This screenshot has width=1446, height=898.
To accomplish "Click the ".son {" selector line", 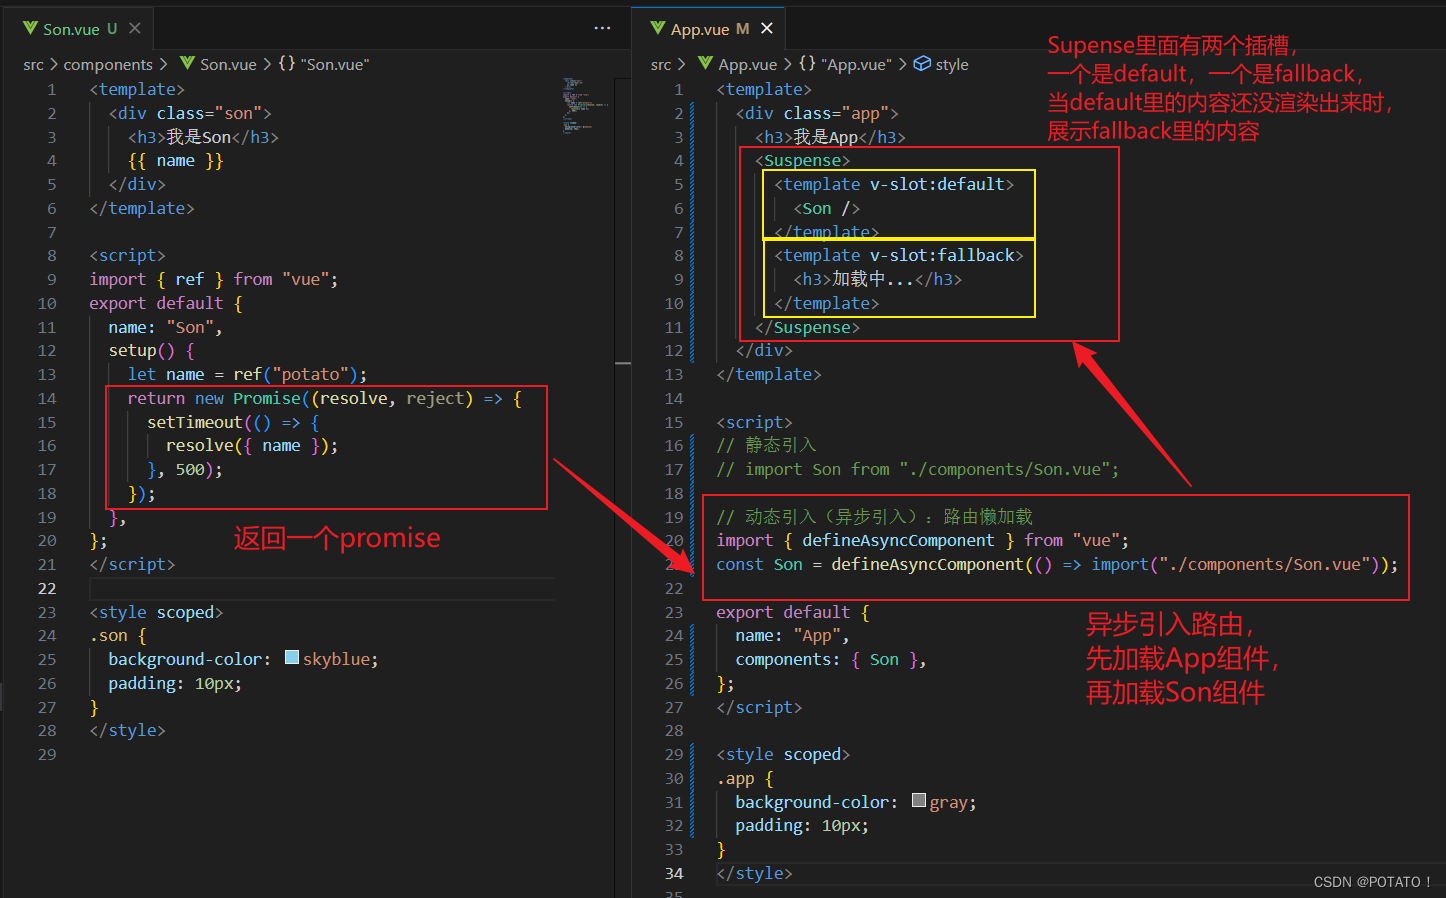I will tap(118, 635).
